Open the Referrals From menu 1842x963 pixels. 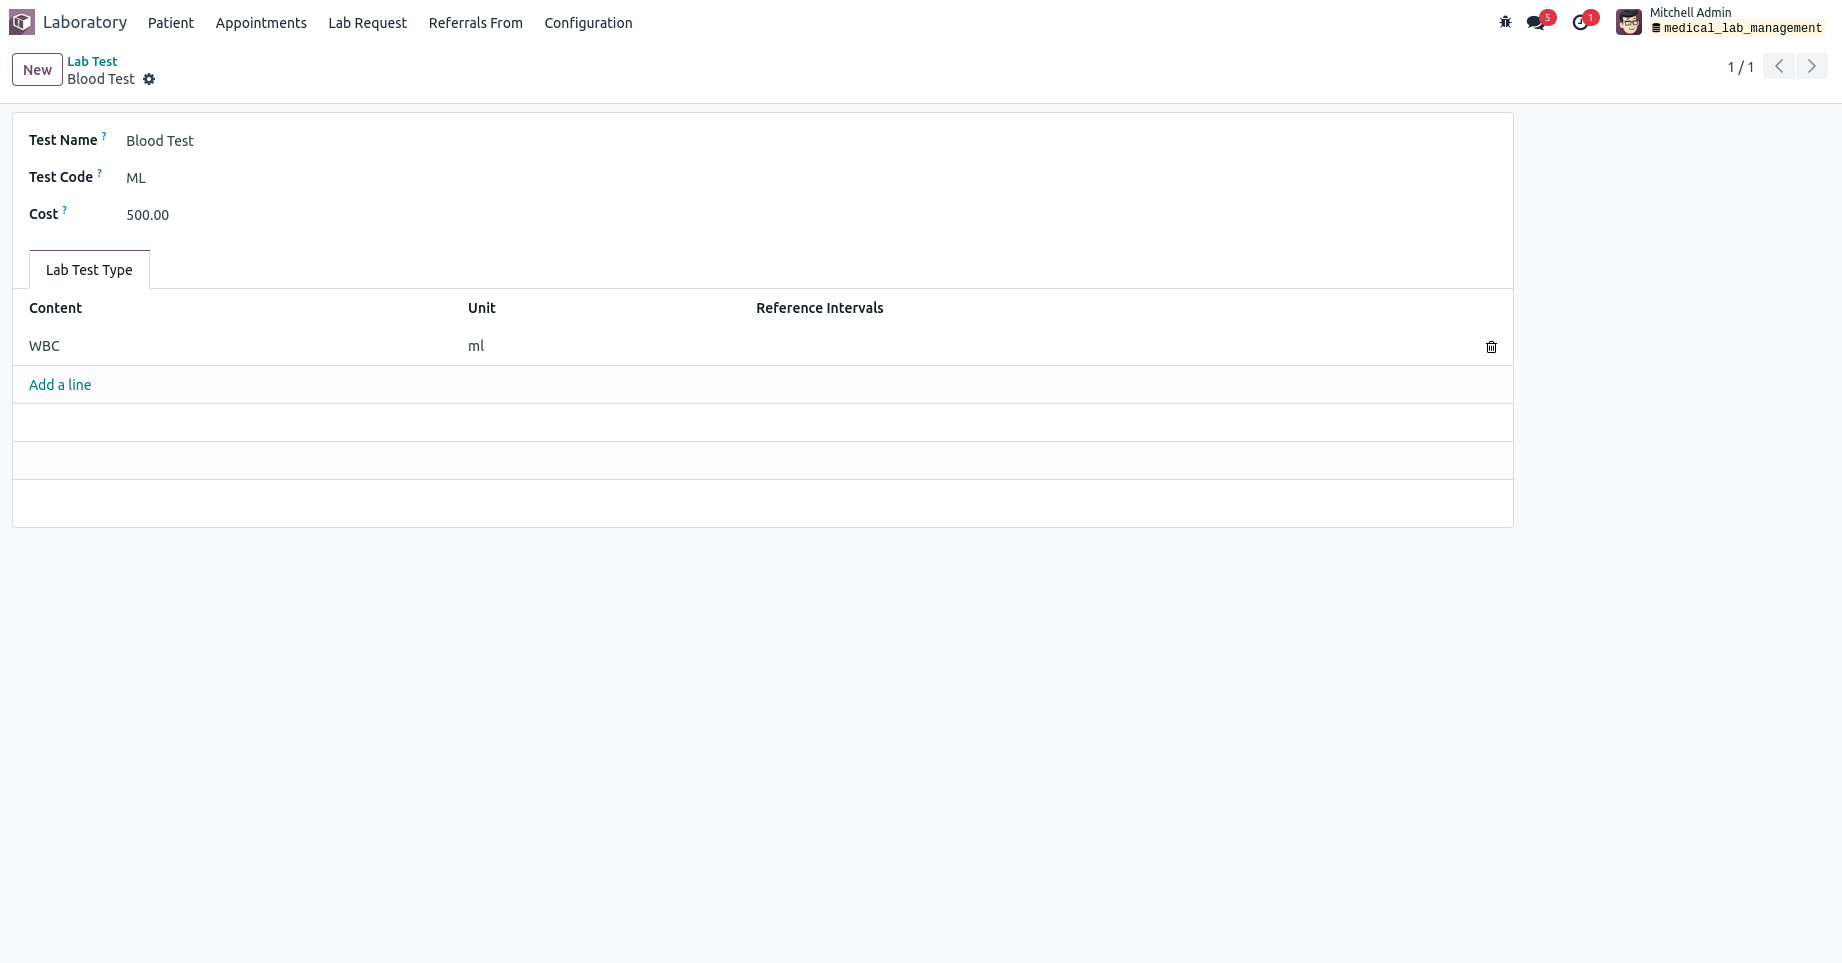[x=475, y=23]
